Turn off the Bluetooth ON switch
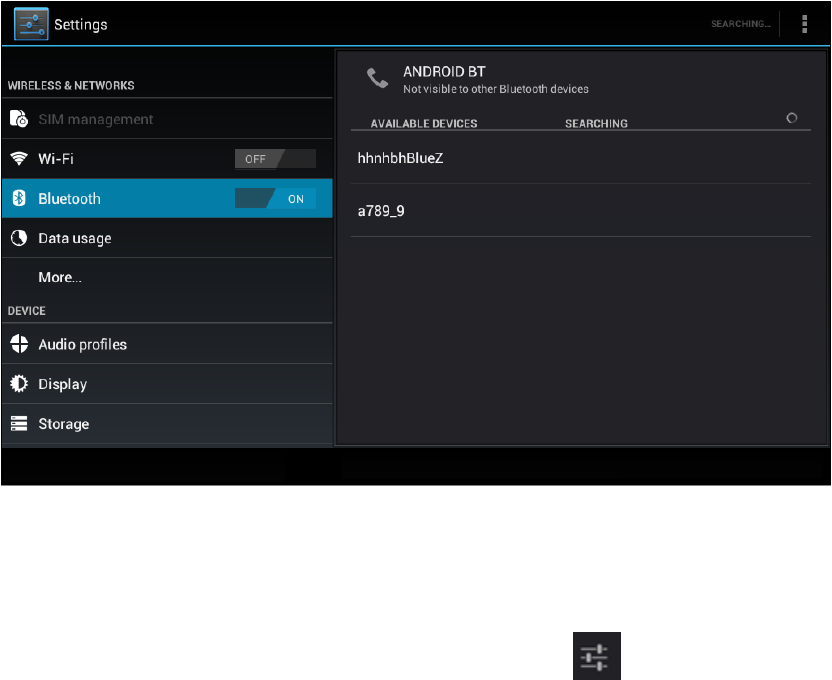The width and height of the screenshot is (832, 680). 275,198
